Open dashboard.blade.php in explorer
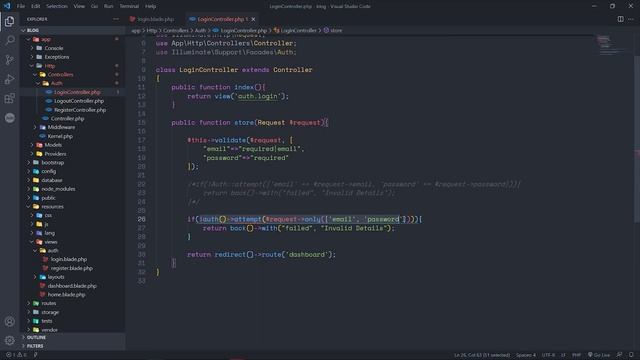The image size is (640, 360). (x=72, y=286)
